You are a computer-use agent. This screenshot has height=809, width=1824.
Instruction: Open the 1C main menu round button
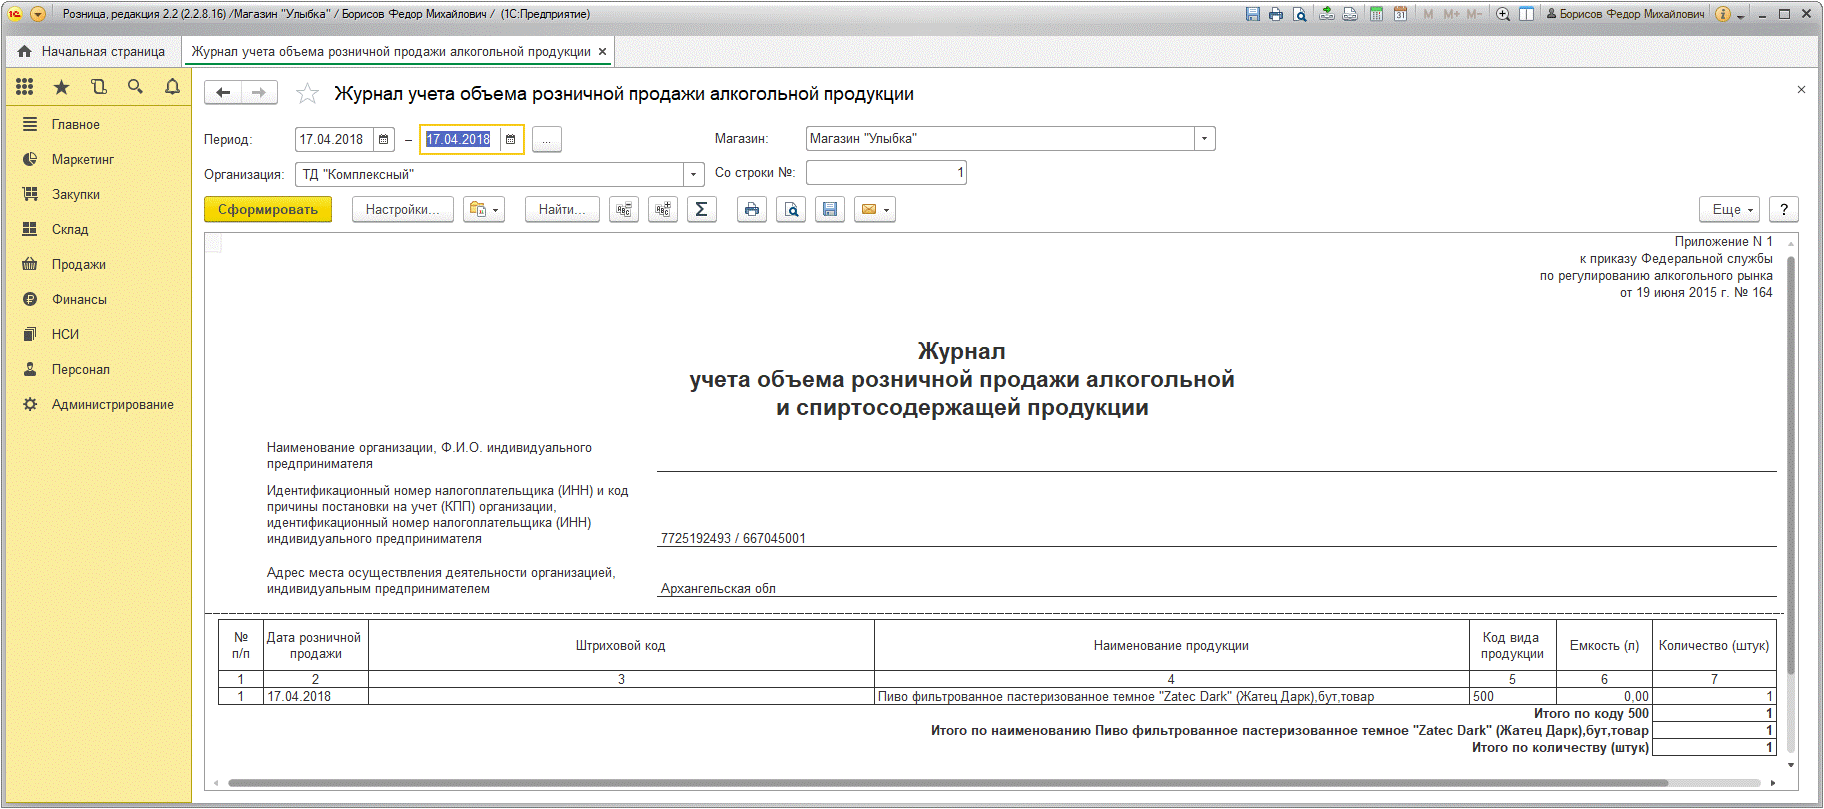point(38,14)
